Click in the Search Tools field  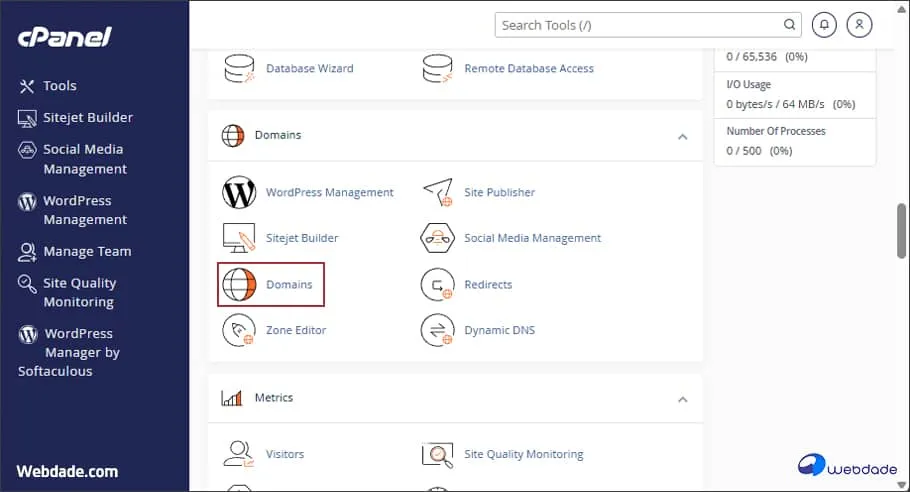[640, 25]
